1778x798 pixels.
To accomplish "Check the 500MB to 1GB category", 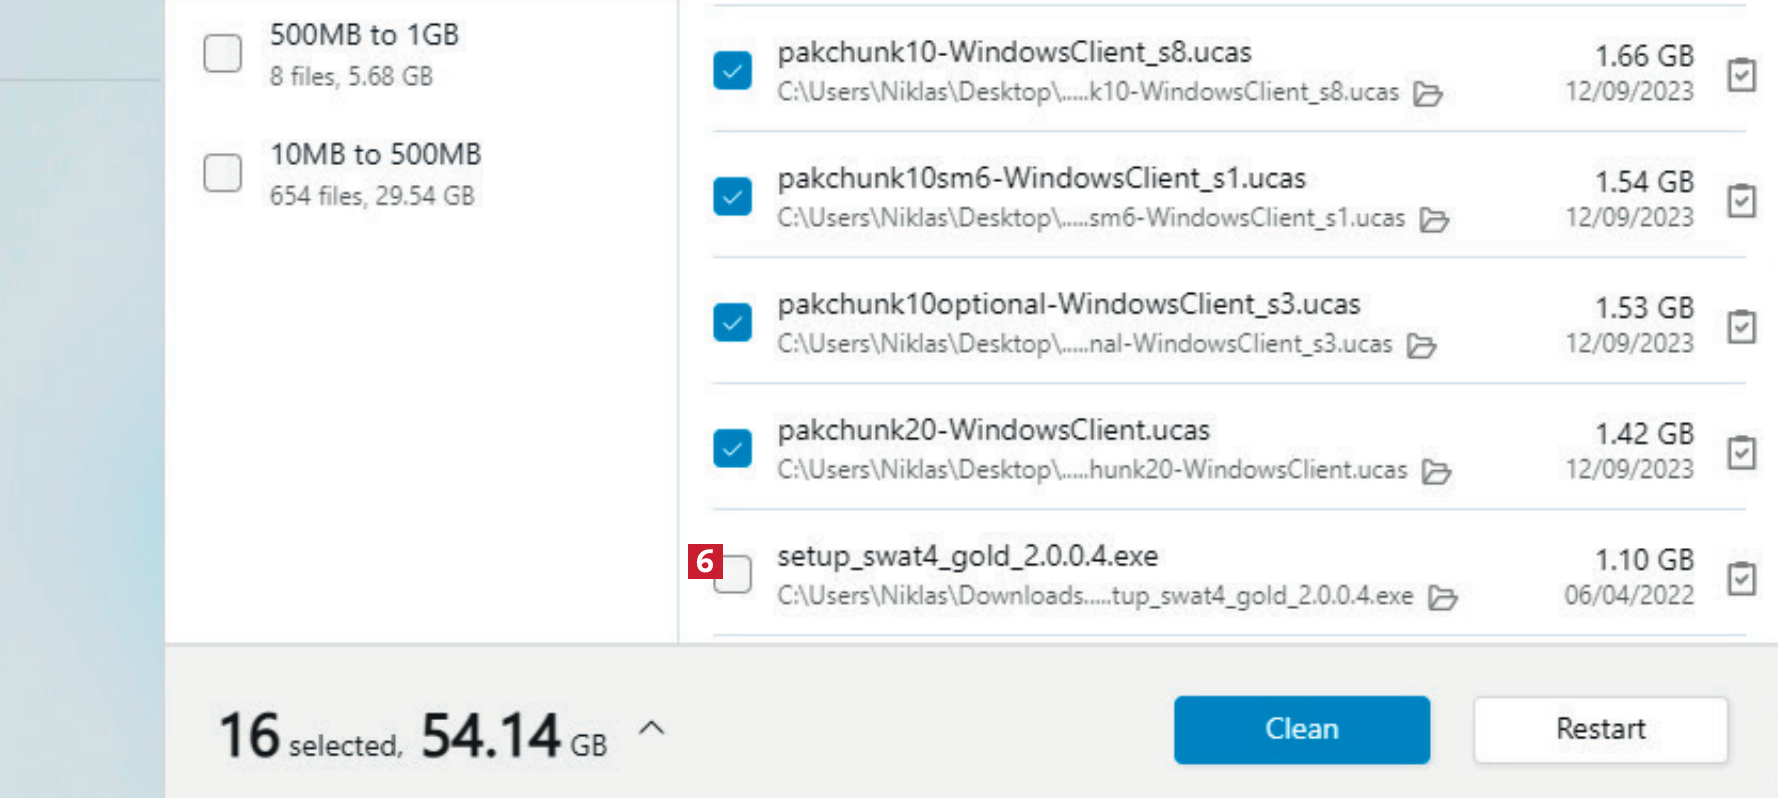I will tap(222, 54).
